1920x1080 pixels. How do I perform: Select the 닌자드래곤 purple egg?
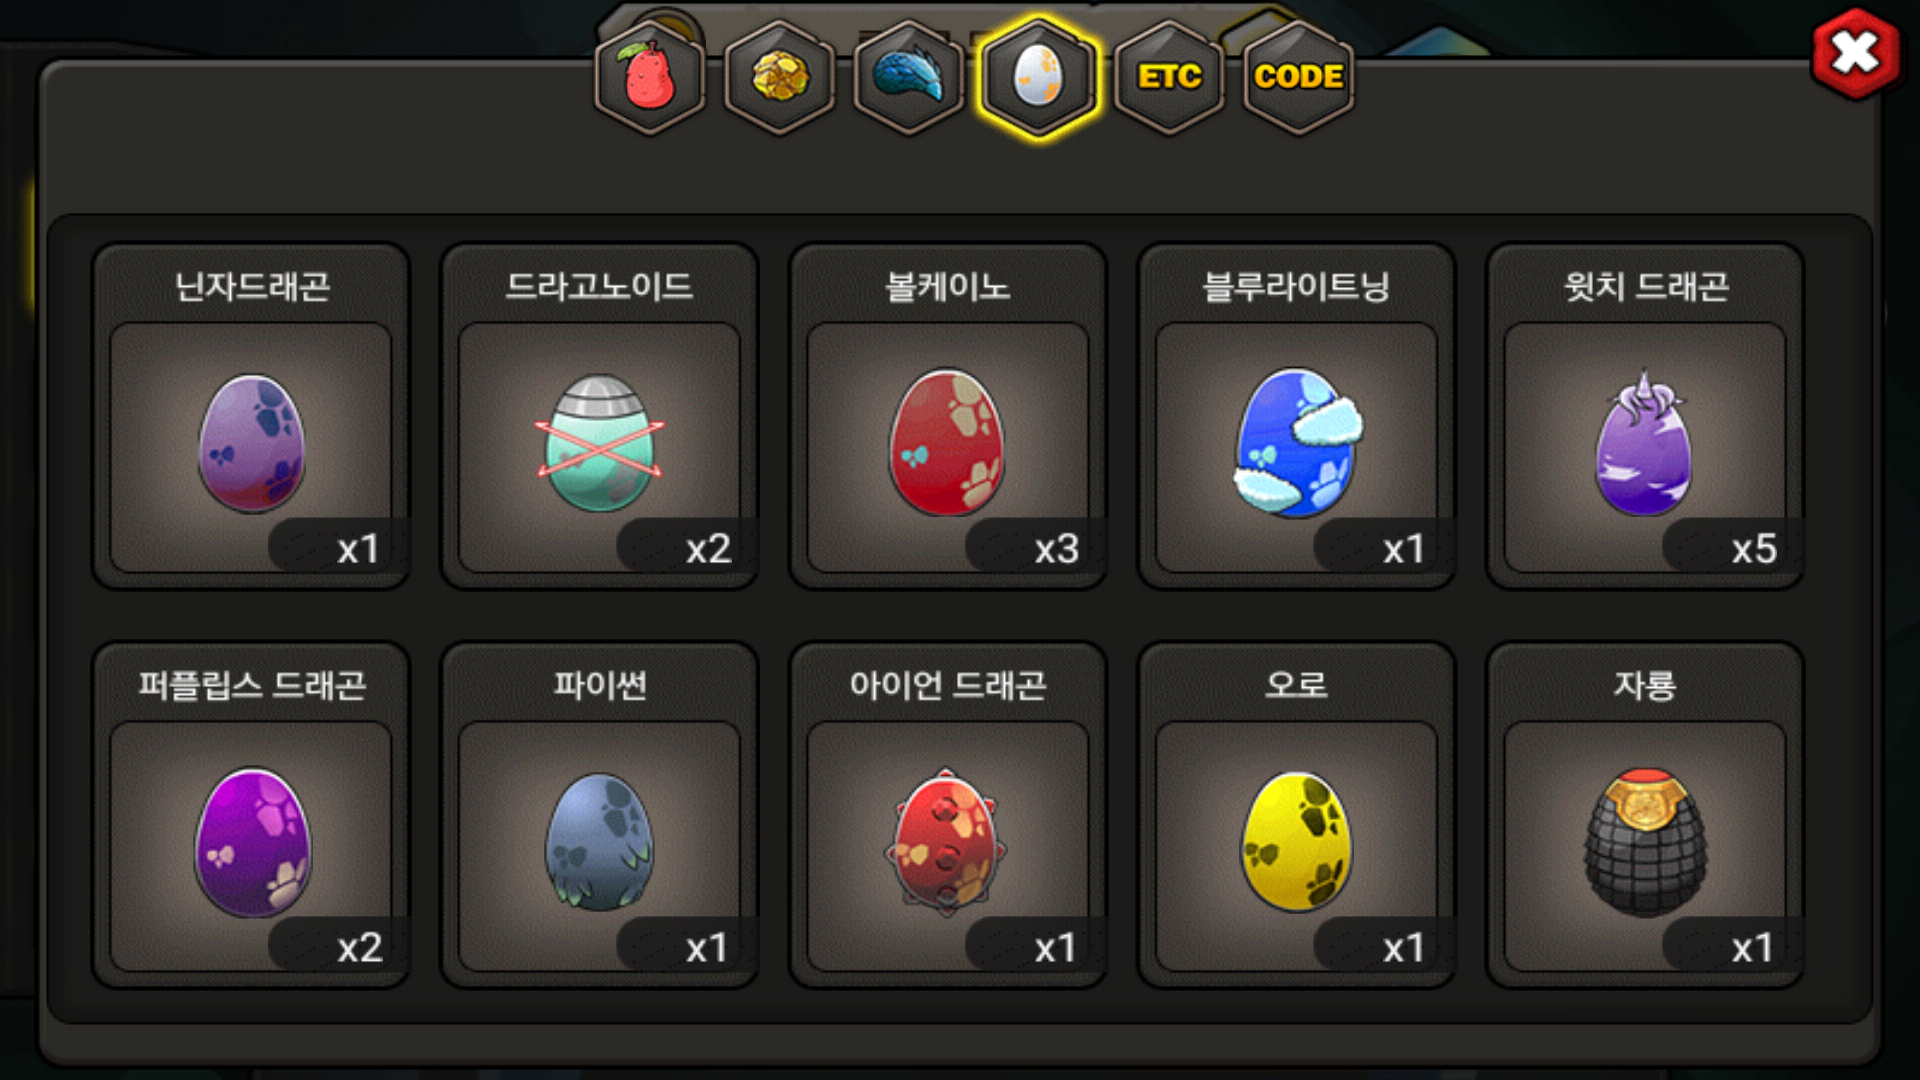251,444
